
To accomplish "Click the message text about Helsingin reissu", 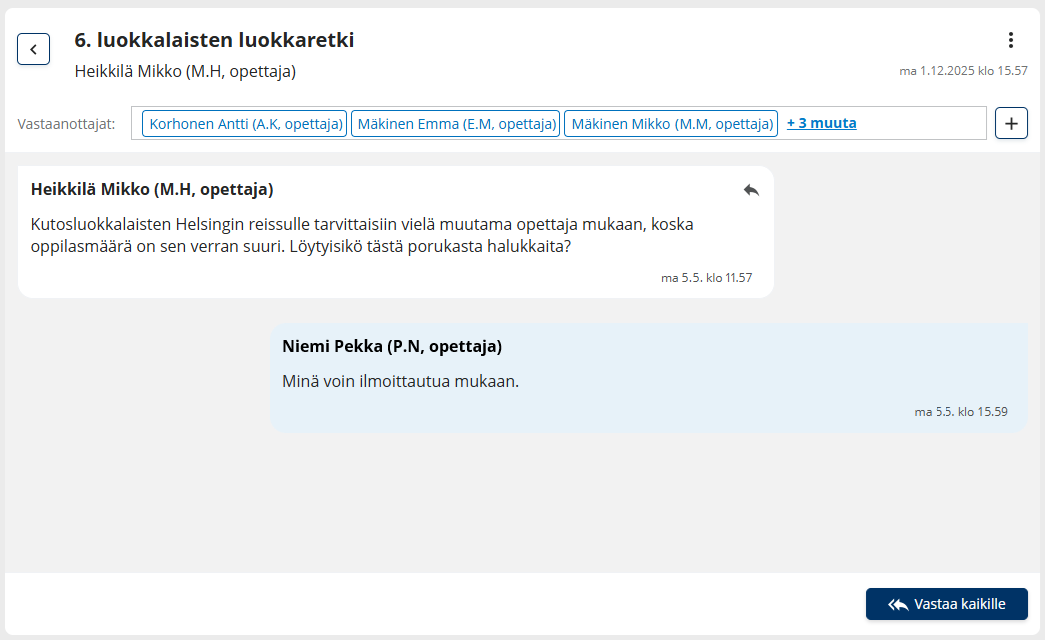I will point(362,235).
